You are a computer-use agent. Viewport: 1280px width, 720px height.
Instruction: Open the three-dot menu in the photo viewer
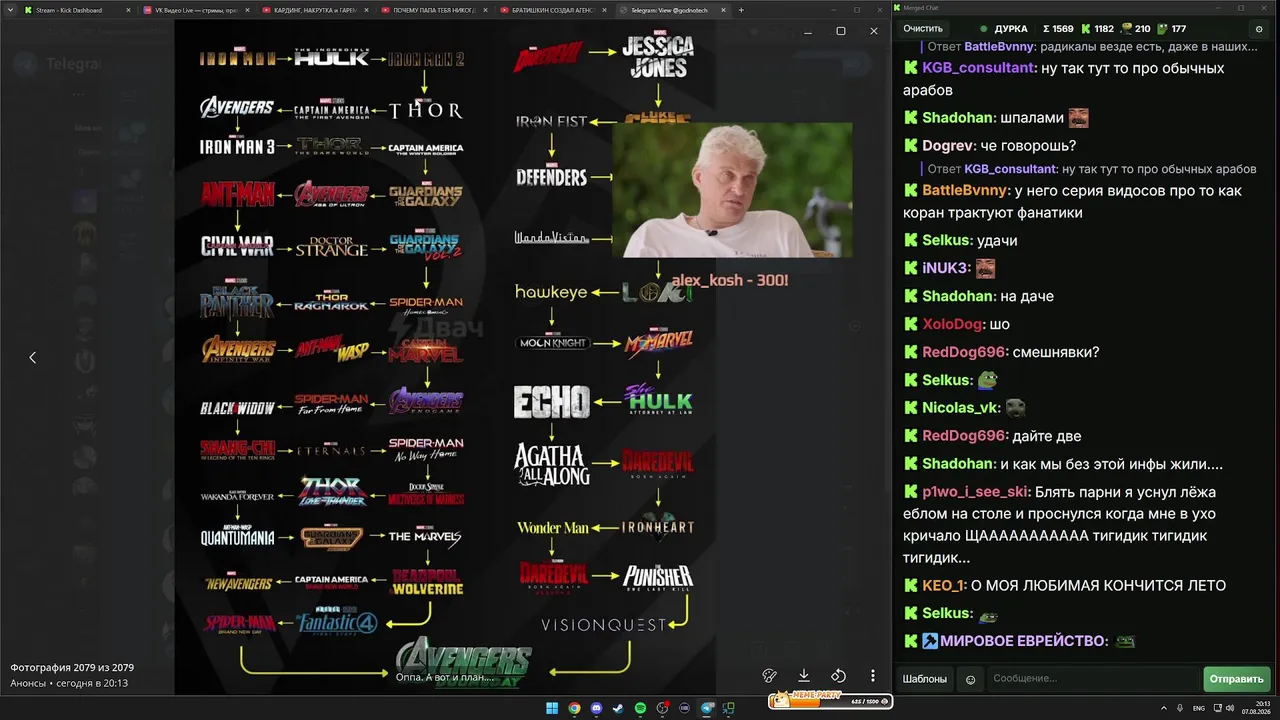click(x=872, y=676)
